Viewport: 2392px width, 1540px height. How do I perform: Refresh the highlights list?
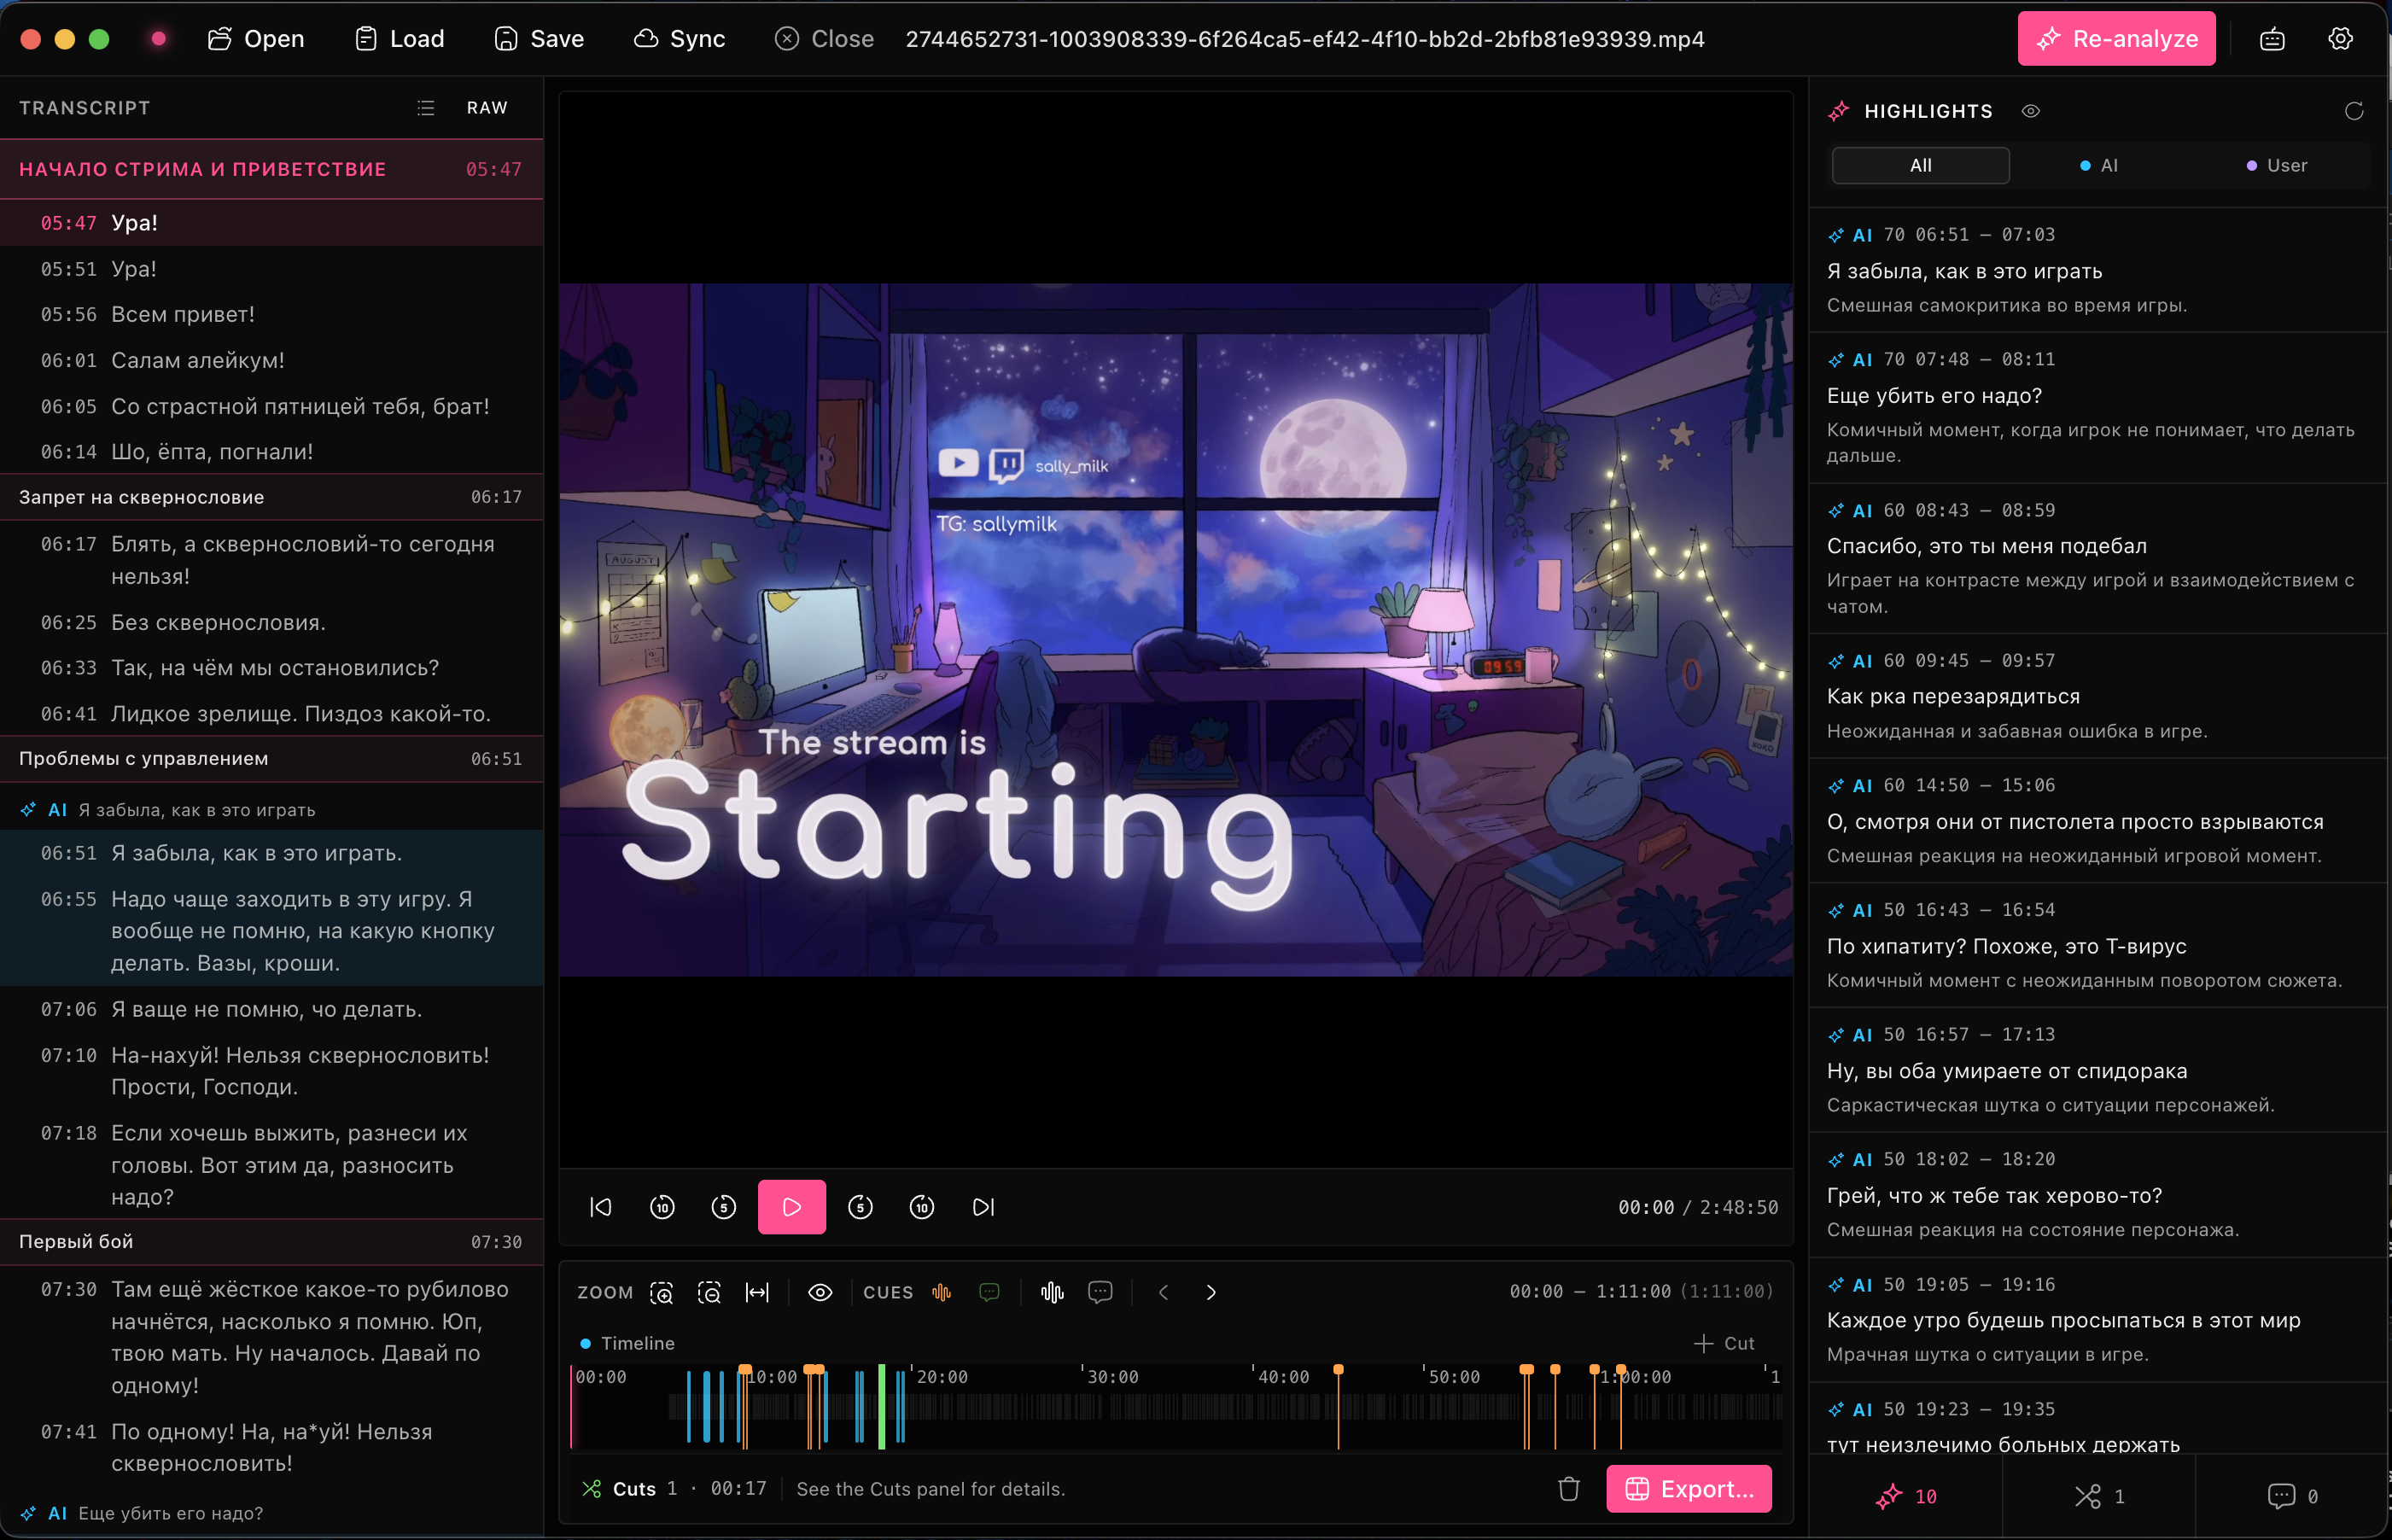pos(2354,111)
